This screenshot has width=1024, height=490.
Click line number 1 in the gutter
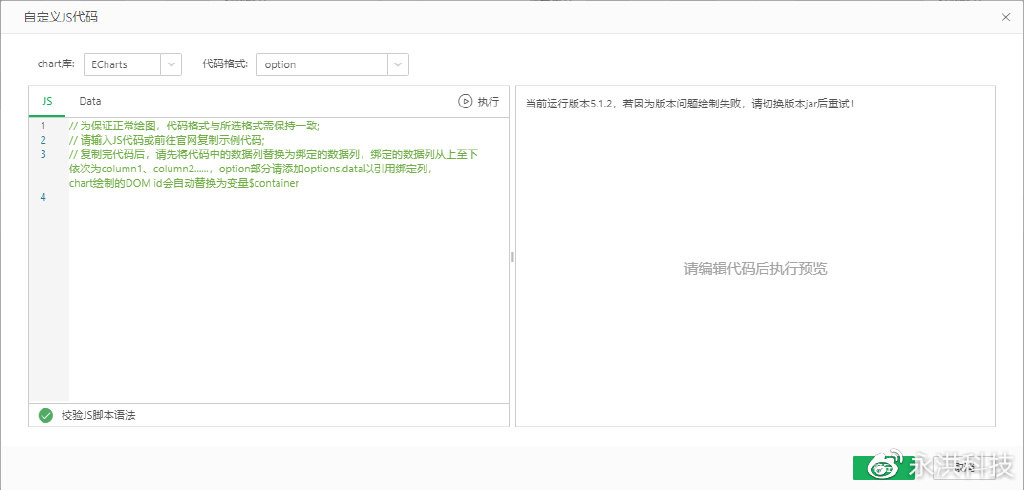43,125
